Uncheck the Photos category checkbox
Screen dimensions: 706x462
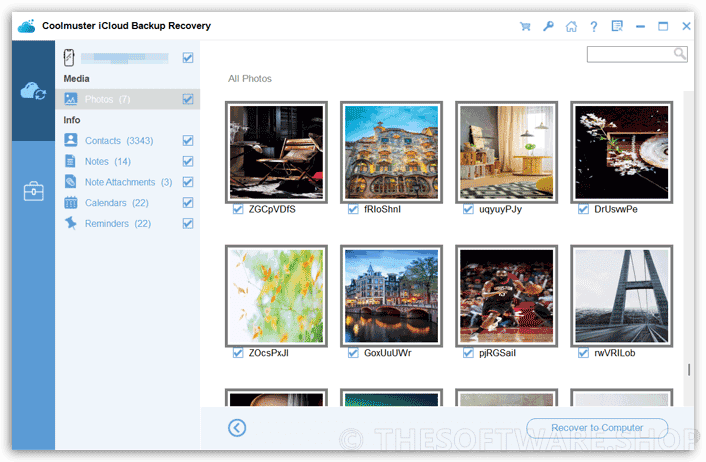click(188, 99)
